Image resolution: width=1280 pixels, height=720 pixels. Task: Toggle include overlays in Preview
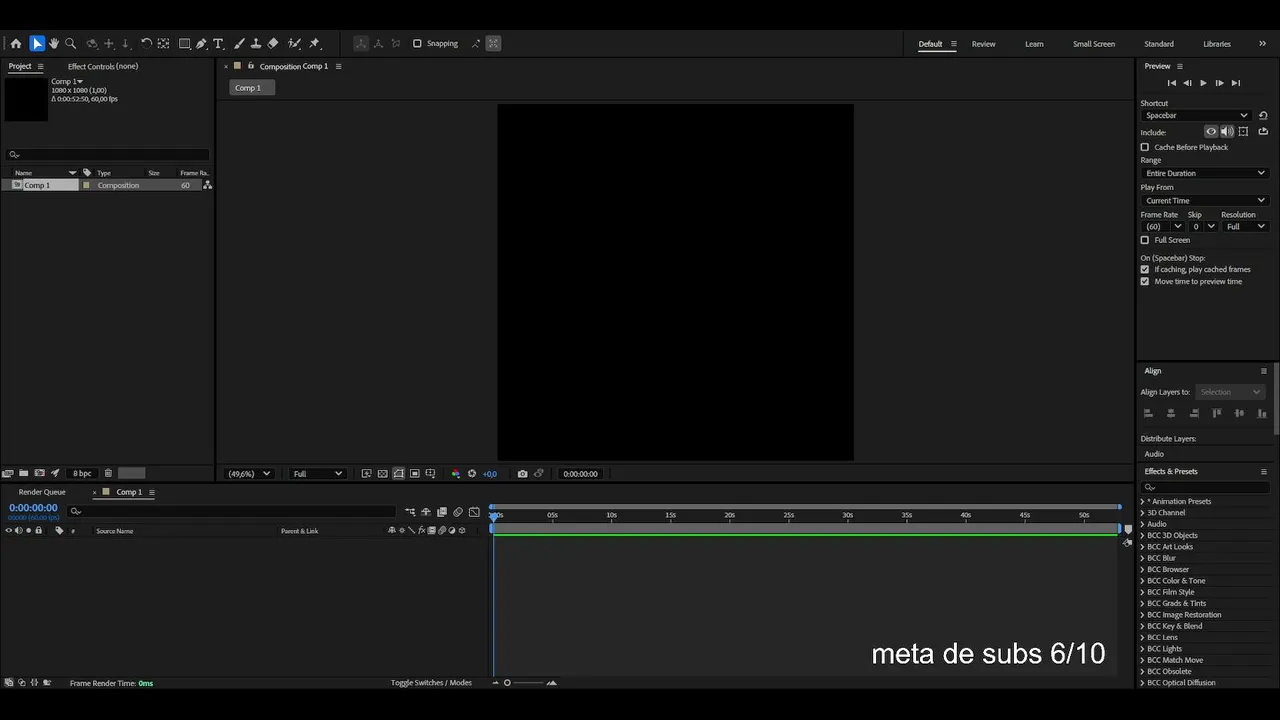click(1243, 131)
